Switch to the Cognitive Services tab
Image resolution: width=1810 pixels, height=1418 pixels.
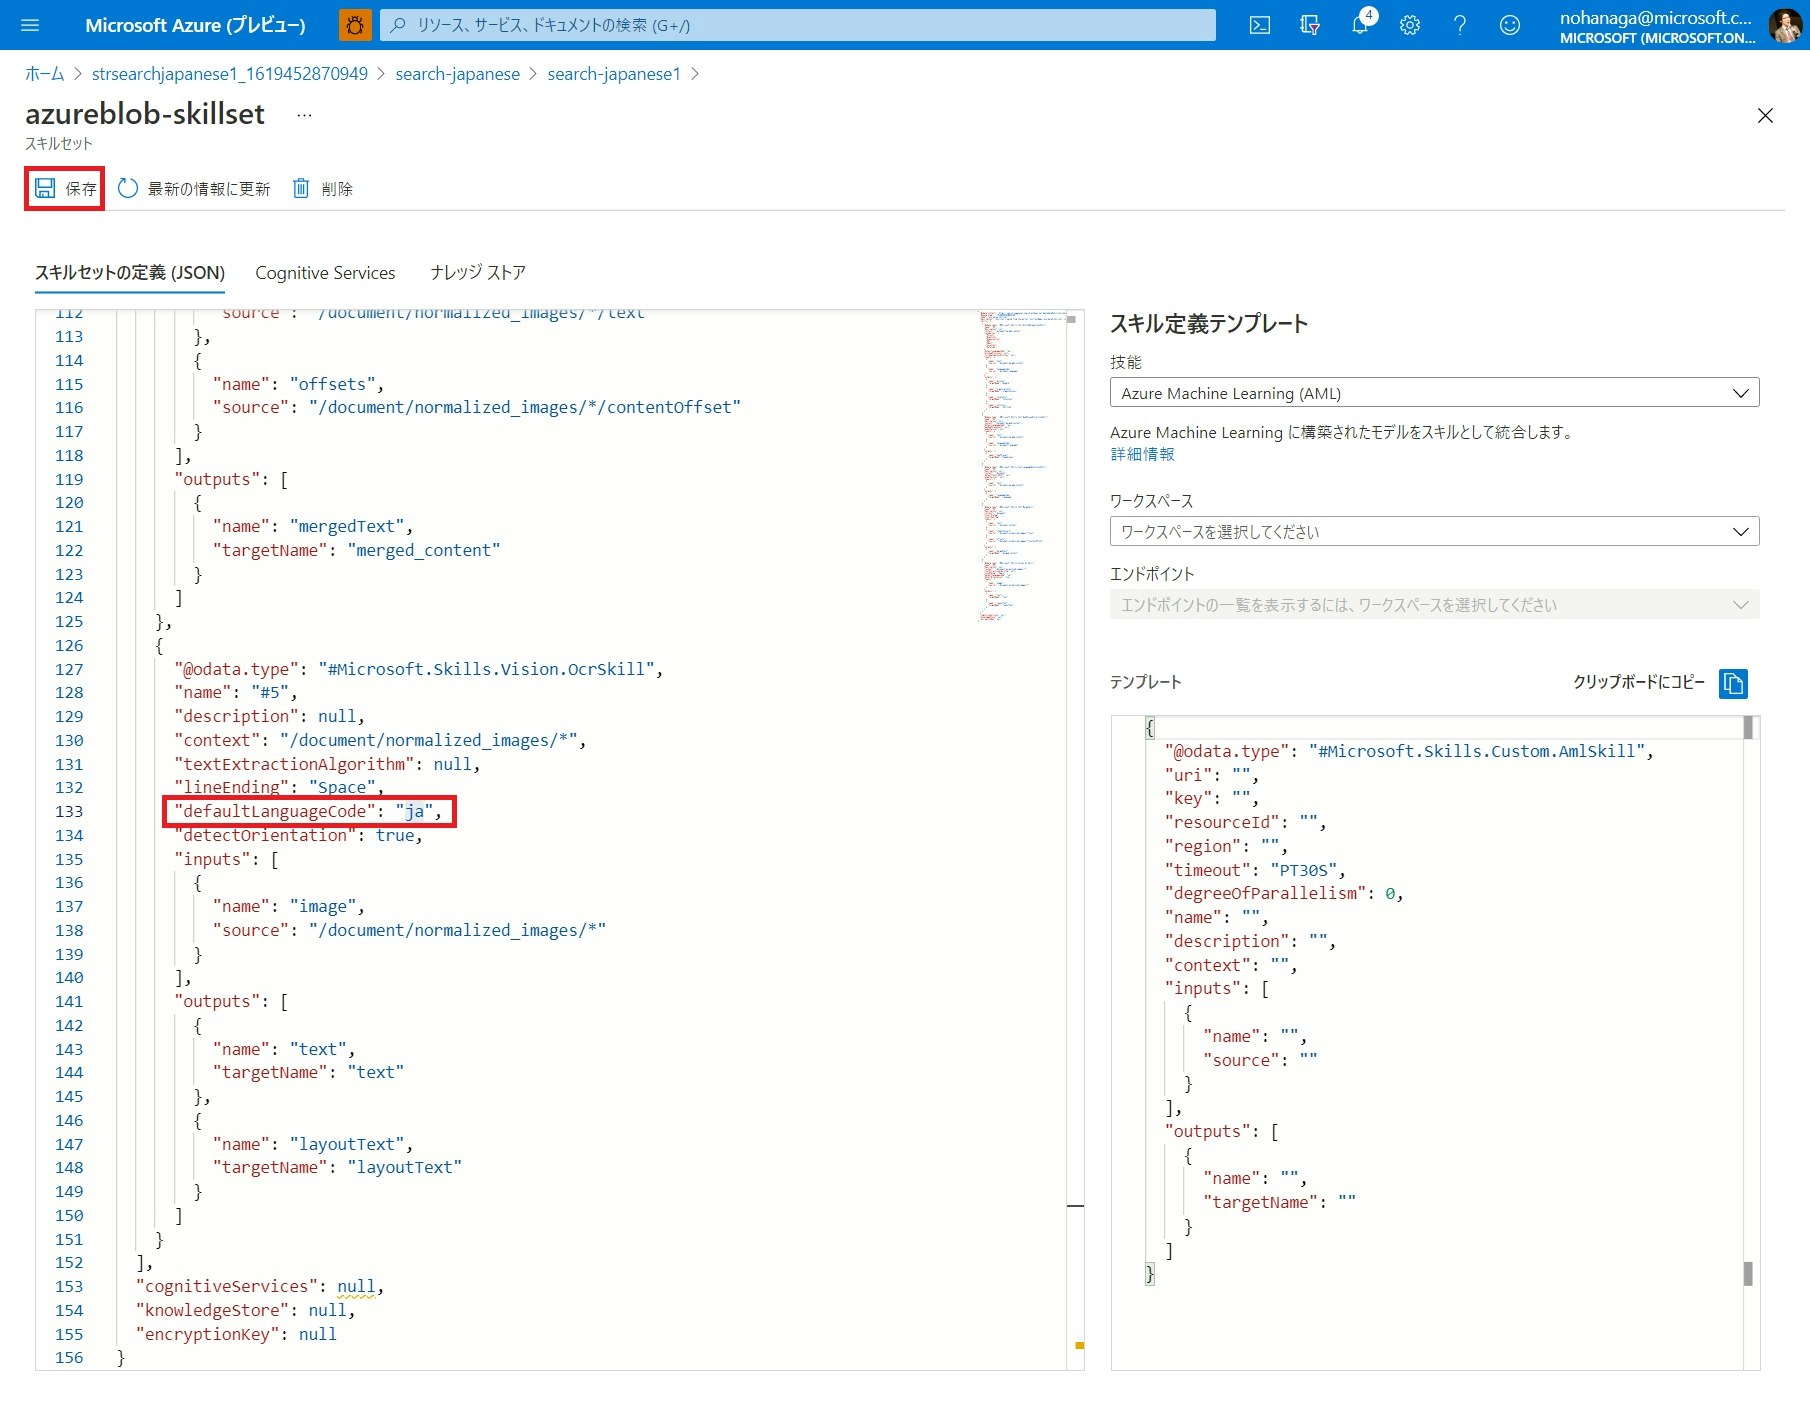(325, 273)
